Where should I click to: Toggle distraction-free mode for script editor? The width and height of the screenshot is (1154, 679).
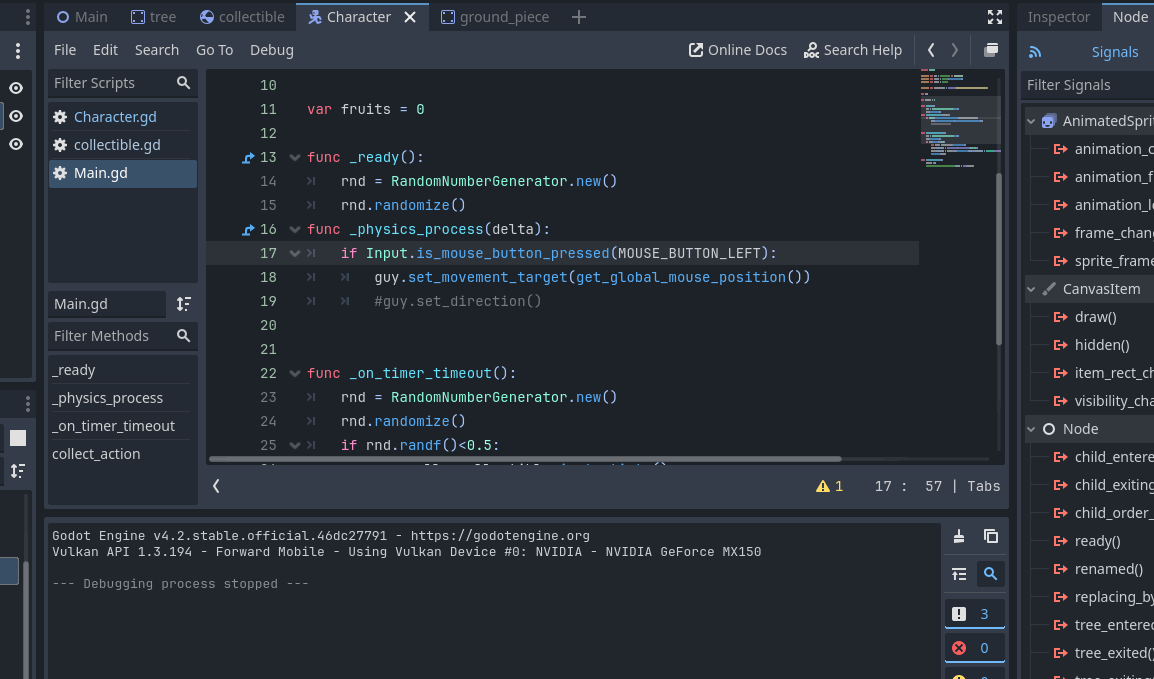point(994,16)
